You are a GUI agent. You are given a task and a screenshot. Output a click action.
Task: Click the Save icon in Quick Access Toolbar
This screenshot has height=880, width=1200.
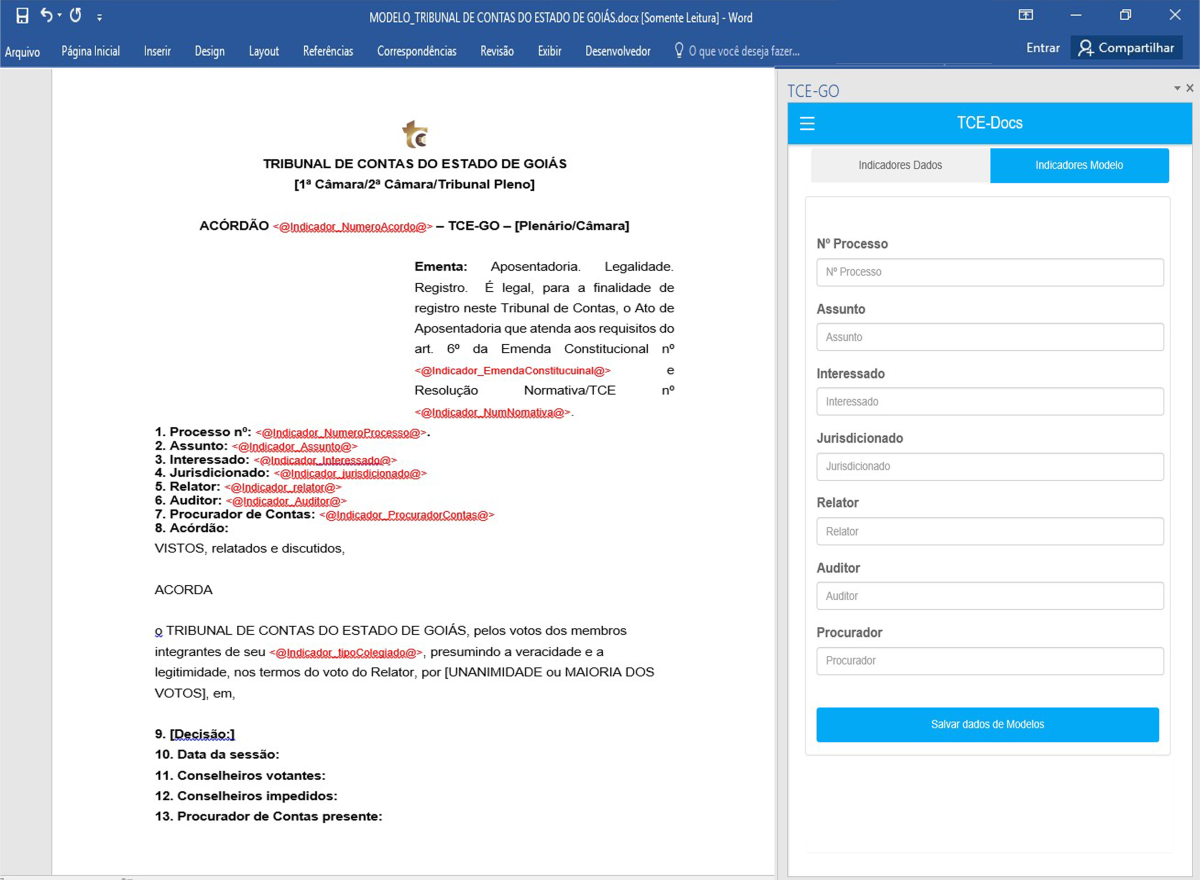[x=22, y=16]
